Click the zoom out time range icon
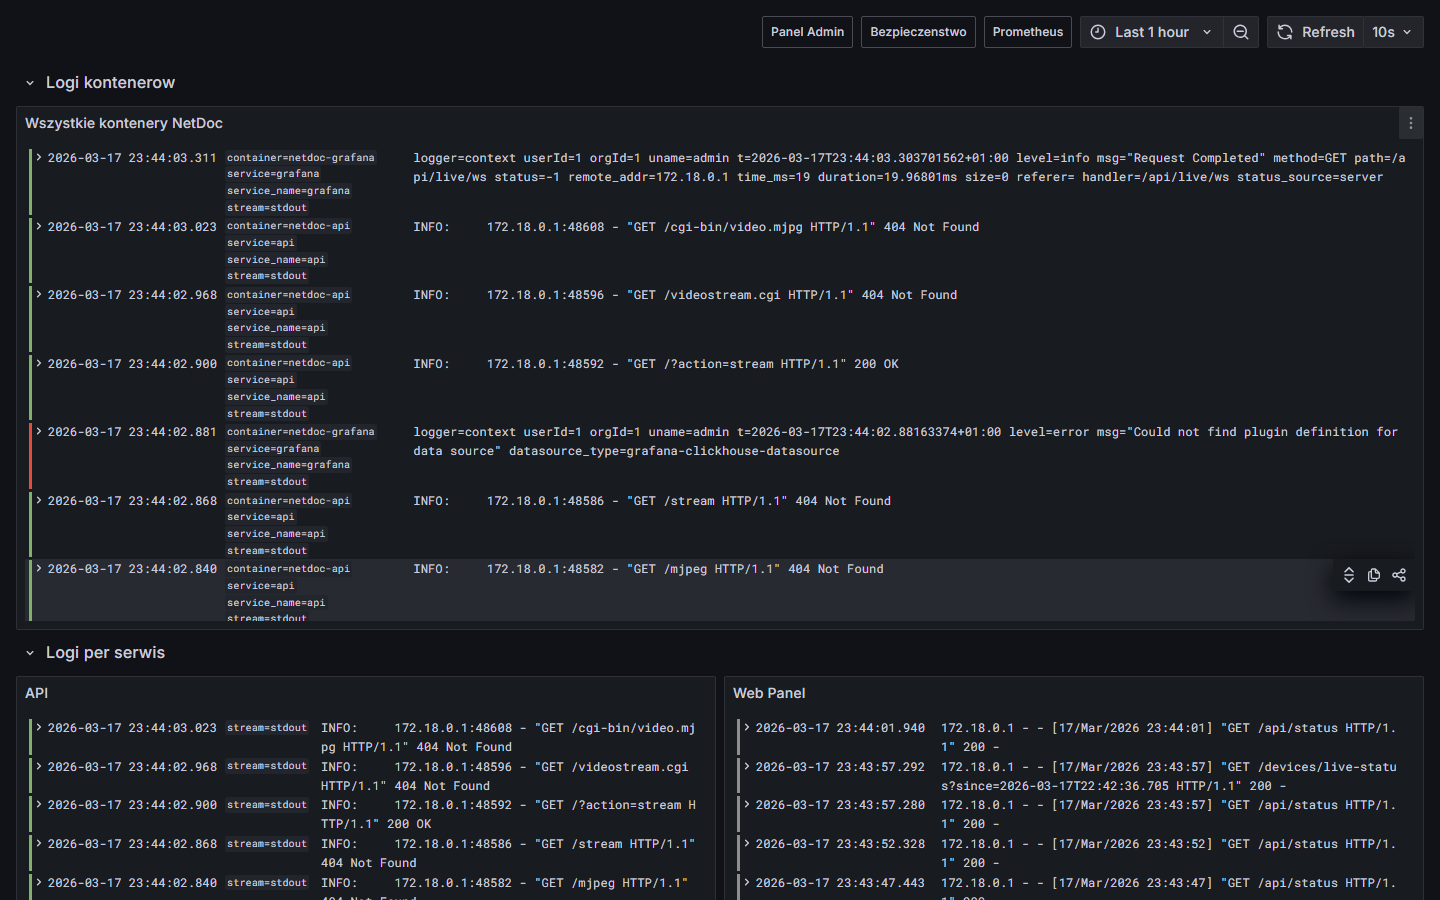The width and height of the screenshot is (1440, 900). click(1240, 32)
